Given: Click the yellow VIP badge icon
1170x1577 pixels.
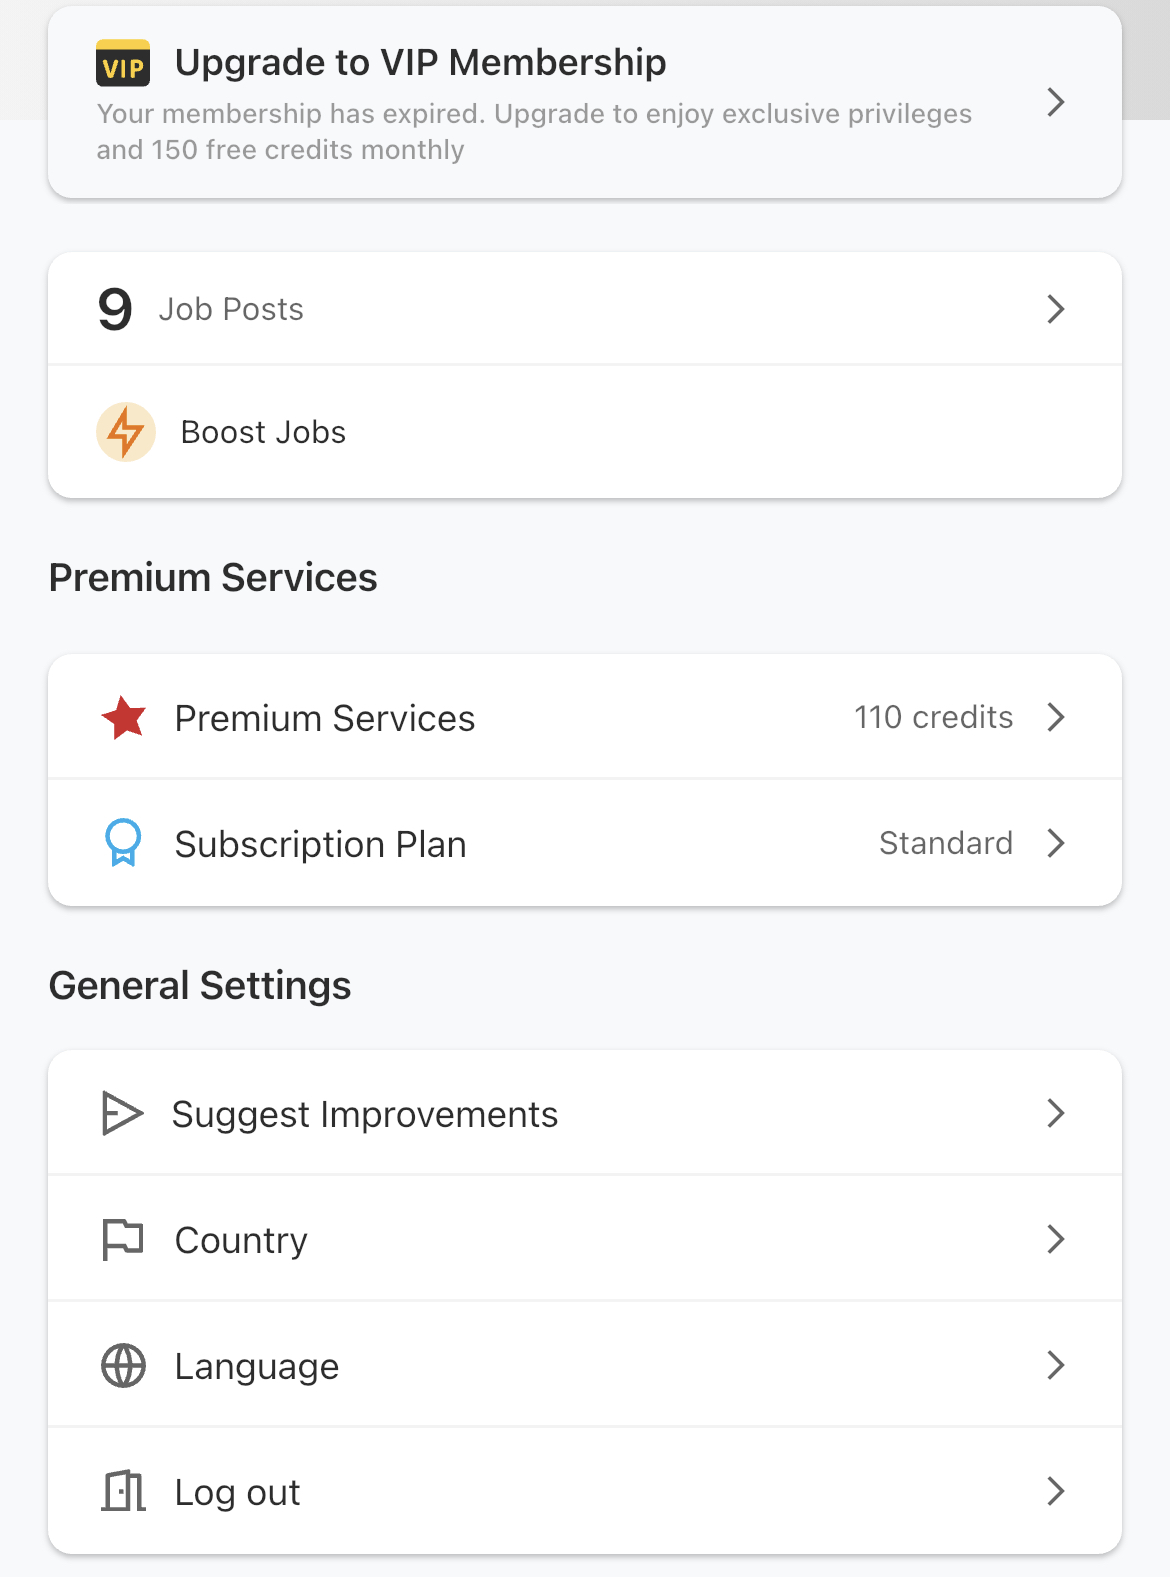Looking at the screenshot, I should coord(123,63).
